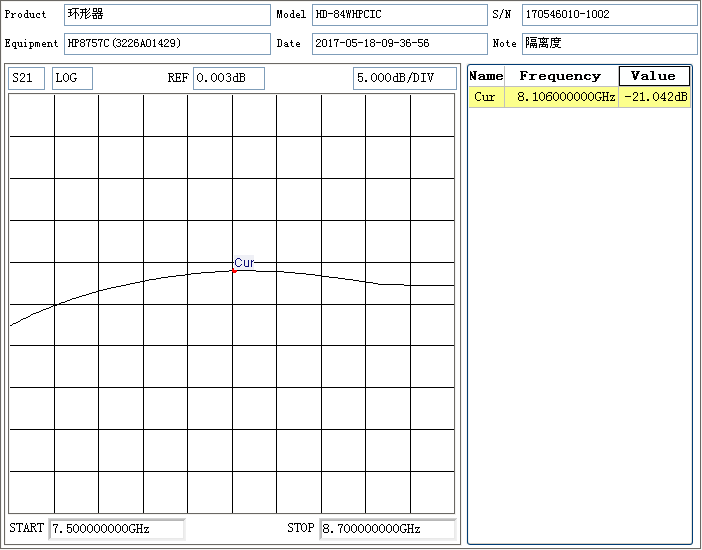Click the START label

tap(26, 529)
